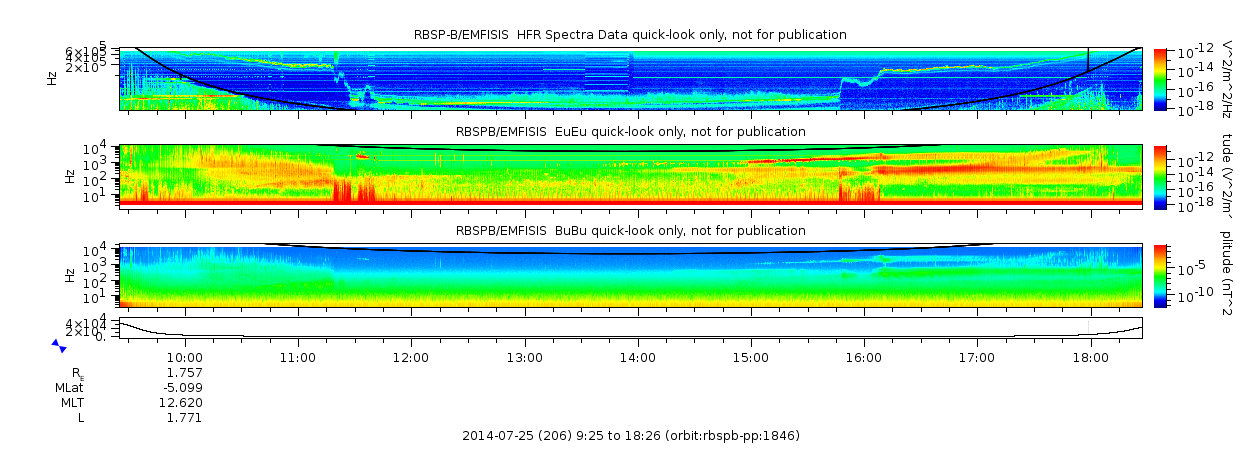Click the HFR Spectra colorbar
The image size is (1250, 449).
(x=1160, y=78)
